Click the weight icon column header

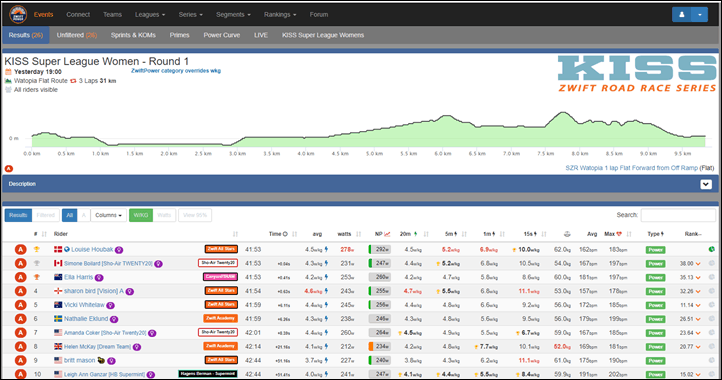pyautogui.click(x=567, y=234)
